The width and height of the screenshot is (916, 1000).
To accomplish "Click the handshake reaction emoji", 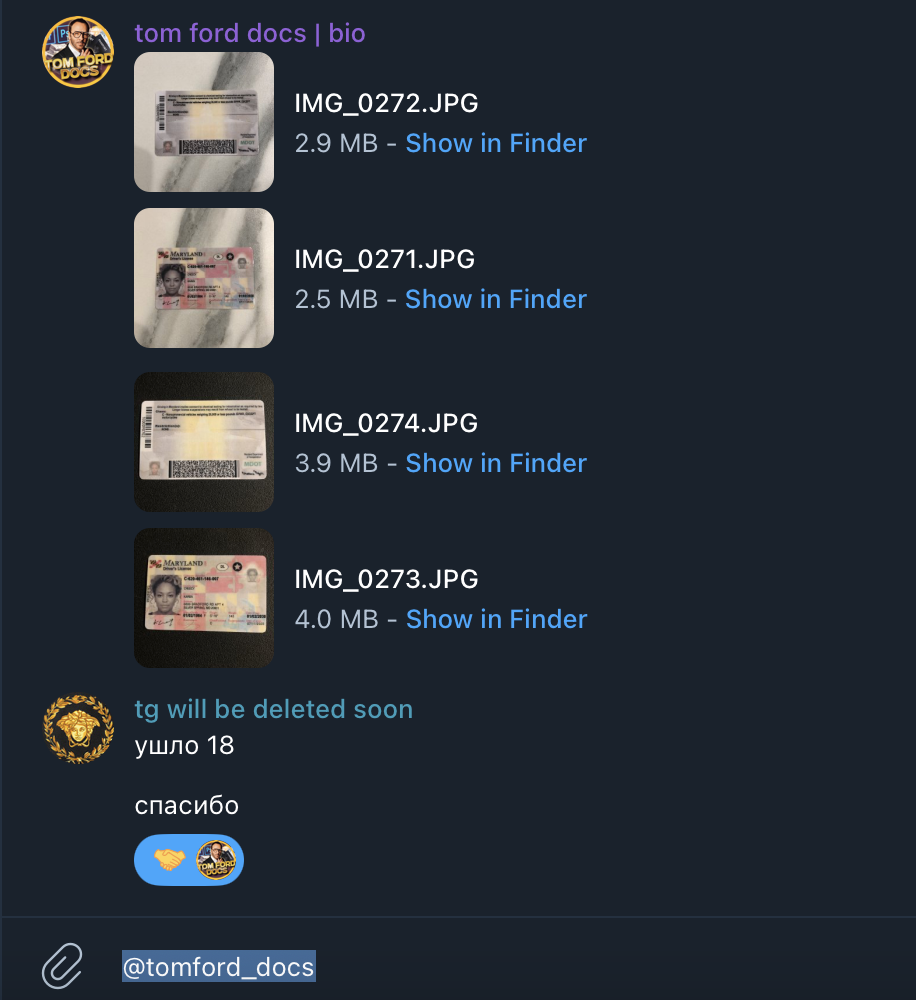I will pyautogui.click(x=169, y=859).
